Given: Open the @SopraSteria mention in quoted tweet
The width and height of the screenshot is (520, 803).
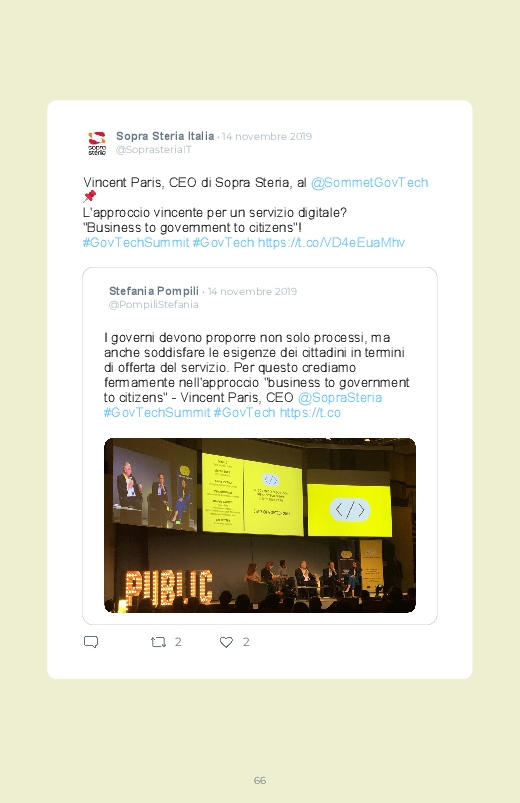Looking at the screenshot, I should (x=340, y=397).
